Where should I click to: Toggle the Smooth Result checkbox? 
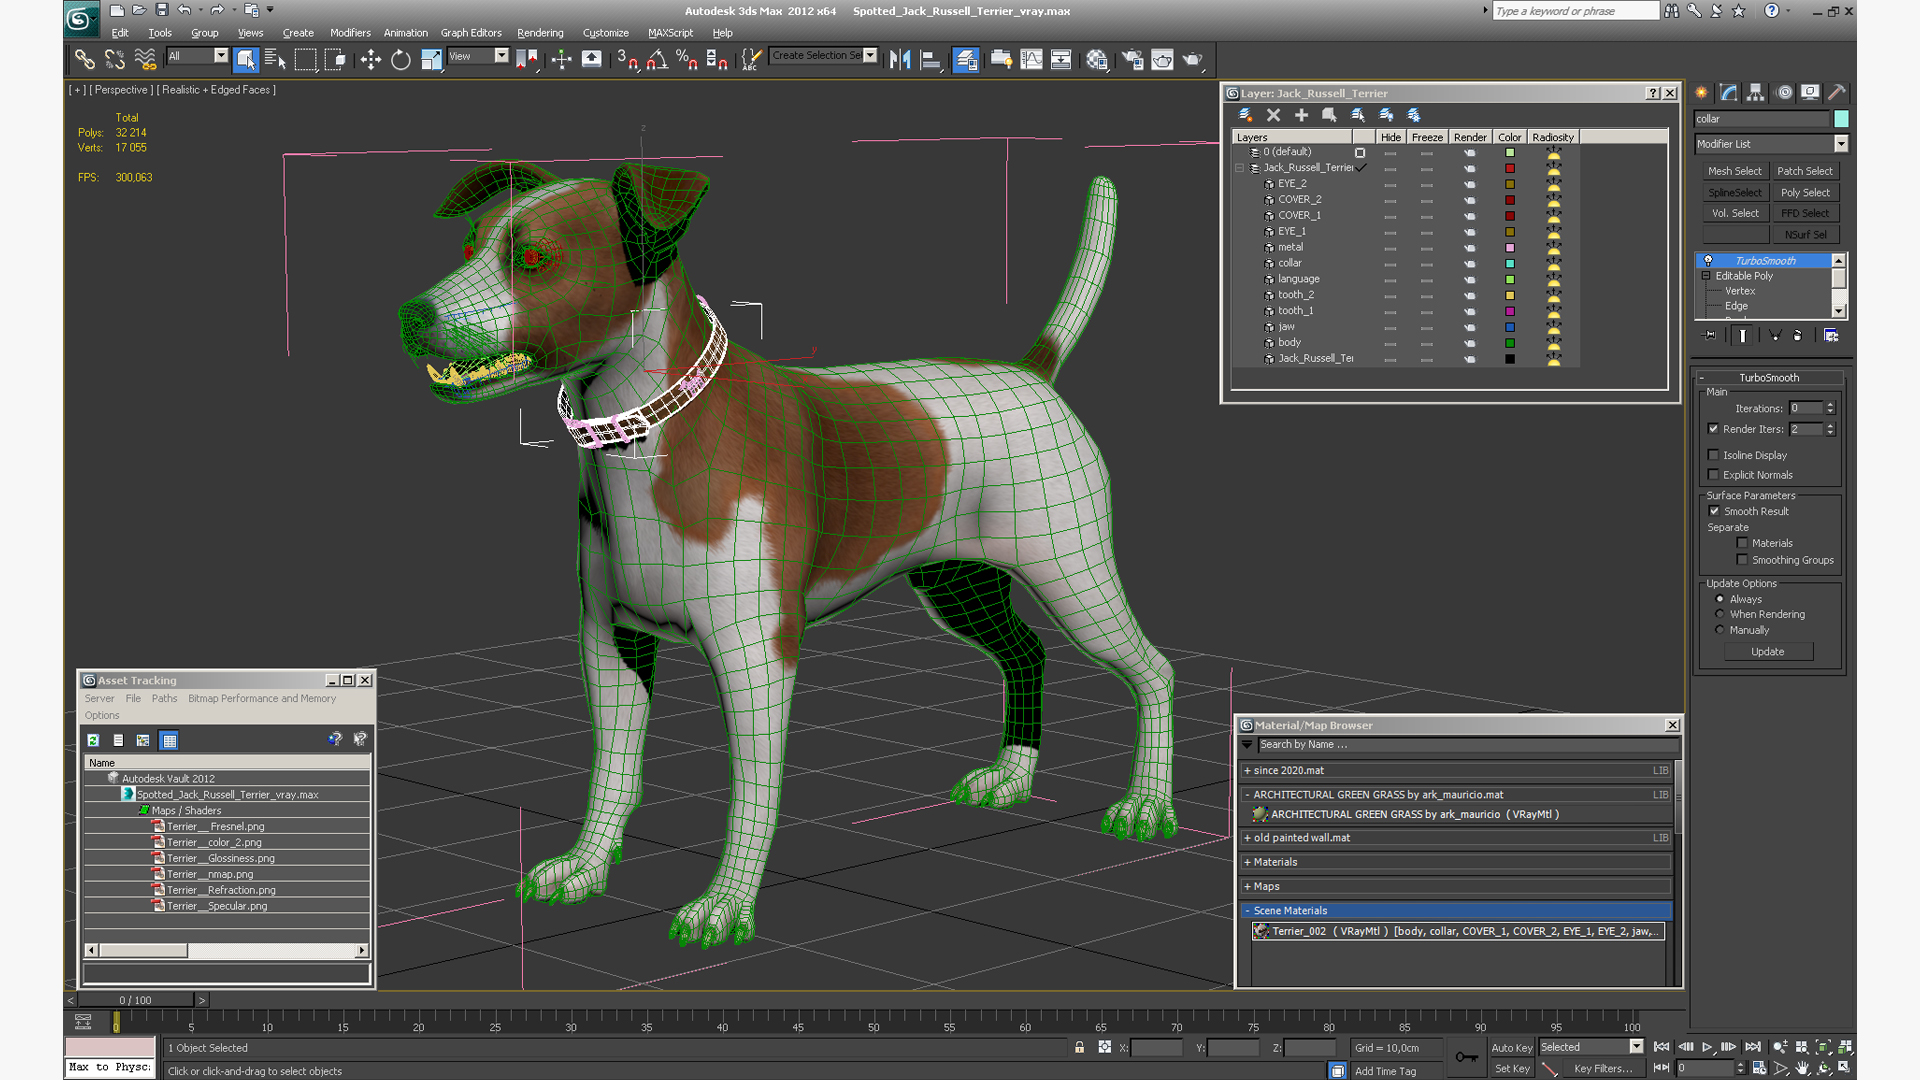[1714, 511]
